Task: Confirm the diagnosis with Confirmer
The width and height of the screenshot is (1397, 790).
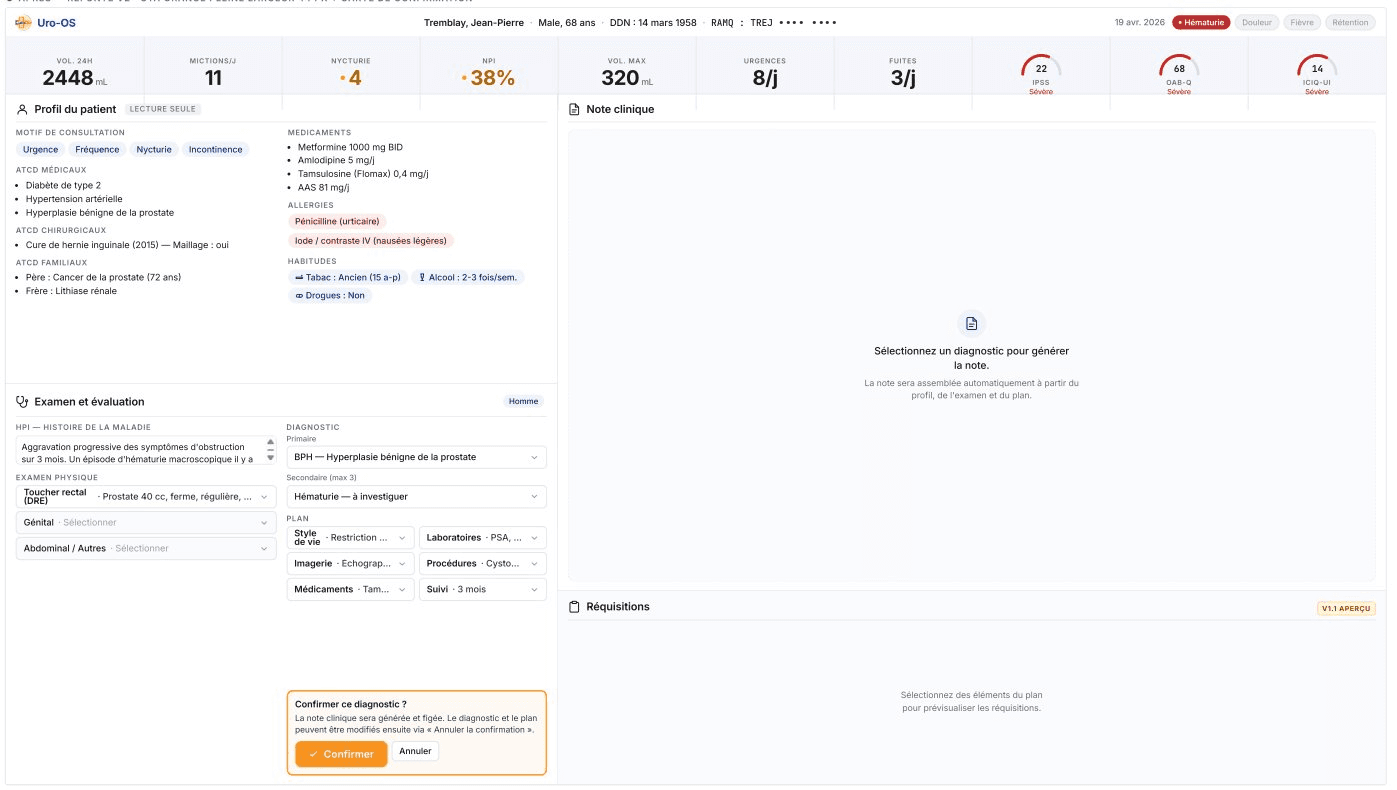Action: (x=341, y=754)
